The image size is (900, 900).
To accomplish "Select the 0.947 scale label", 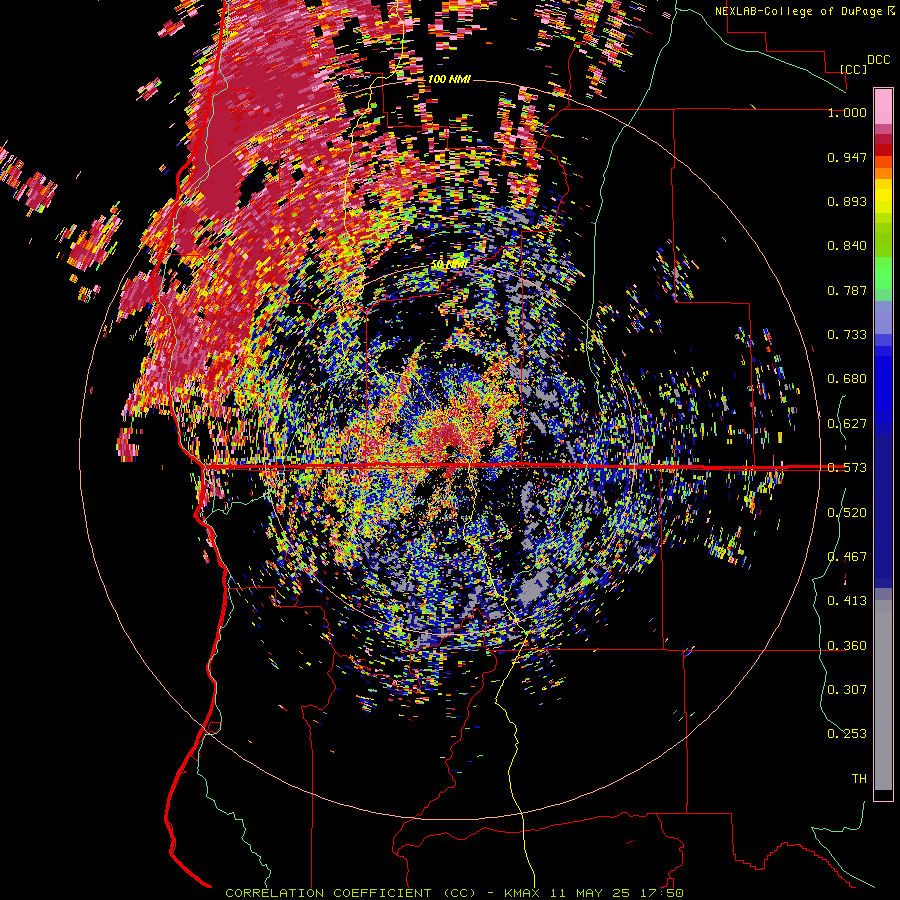I will (x=847, y=157).
